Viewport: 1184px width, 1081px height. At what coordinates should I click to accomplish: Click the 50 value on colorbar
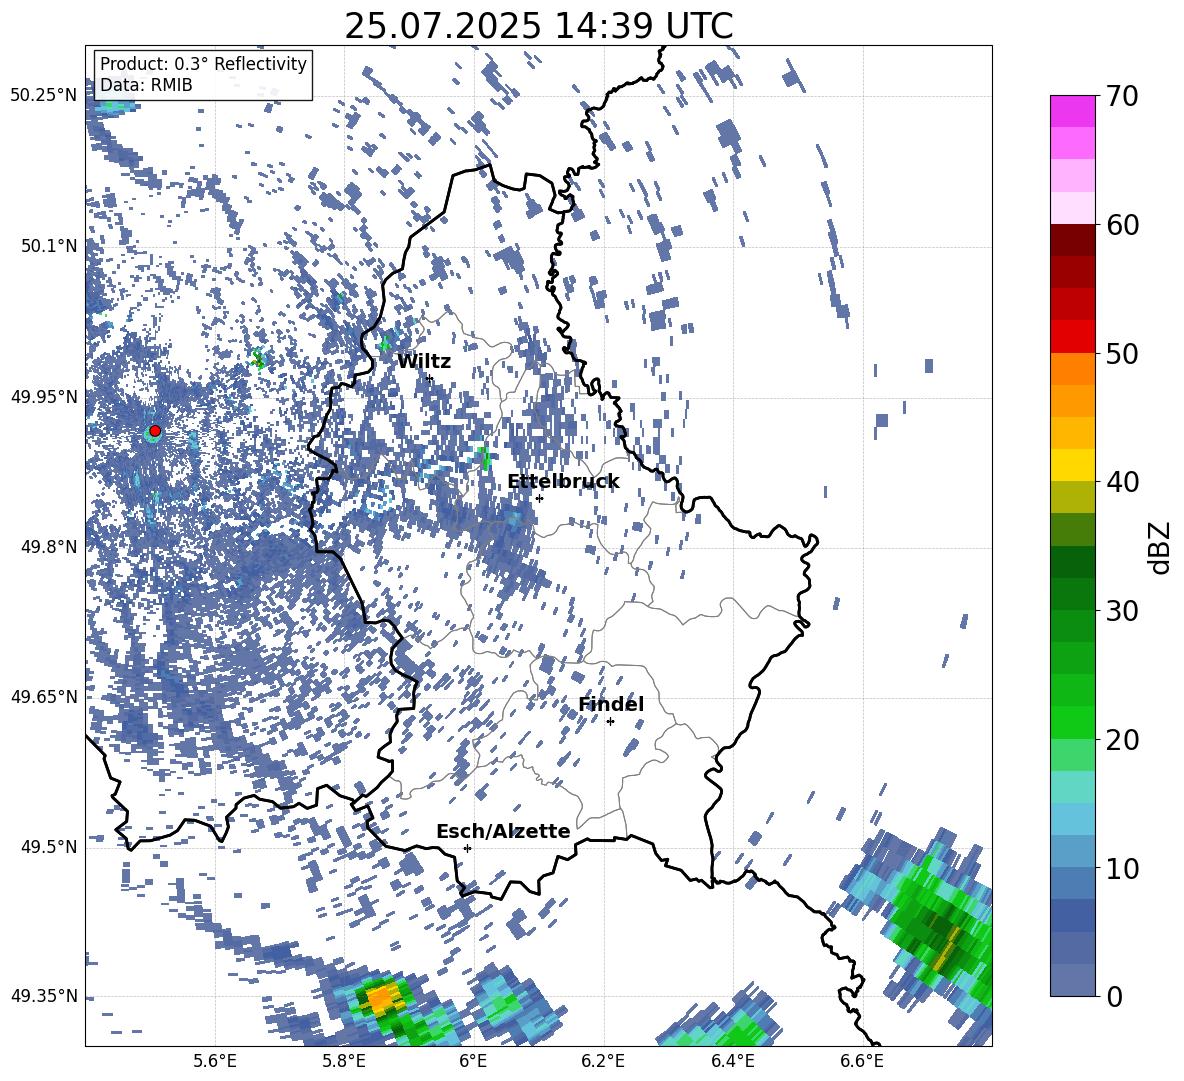(1122, 353)
